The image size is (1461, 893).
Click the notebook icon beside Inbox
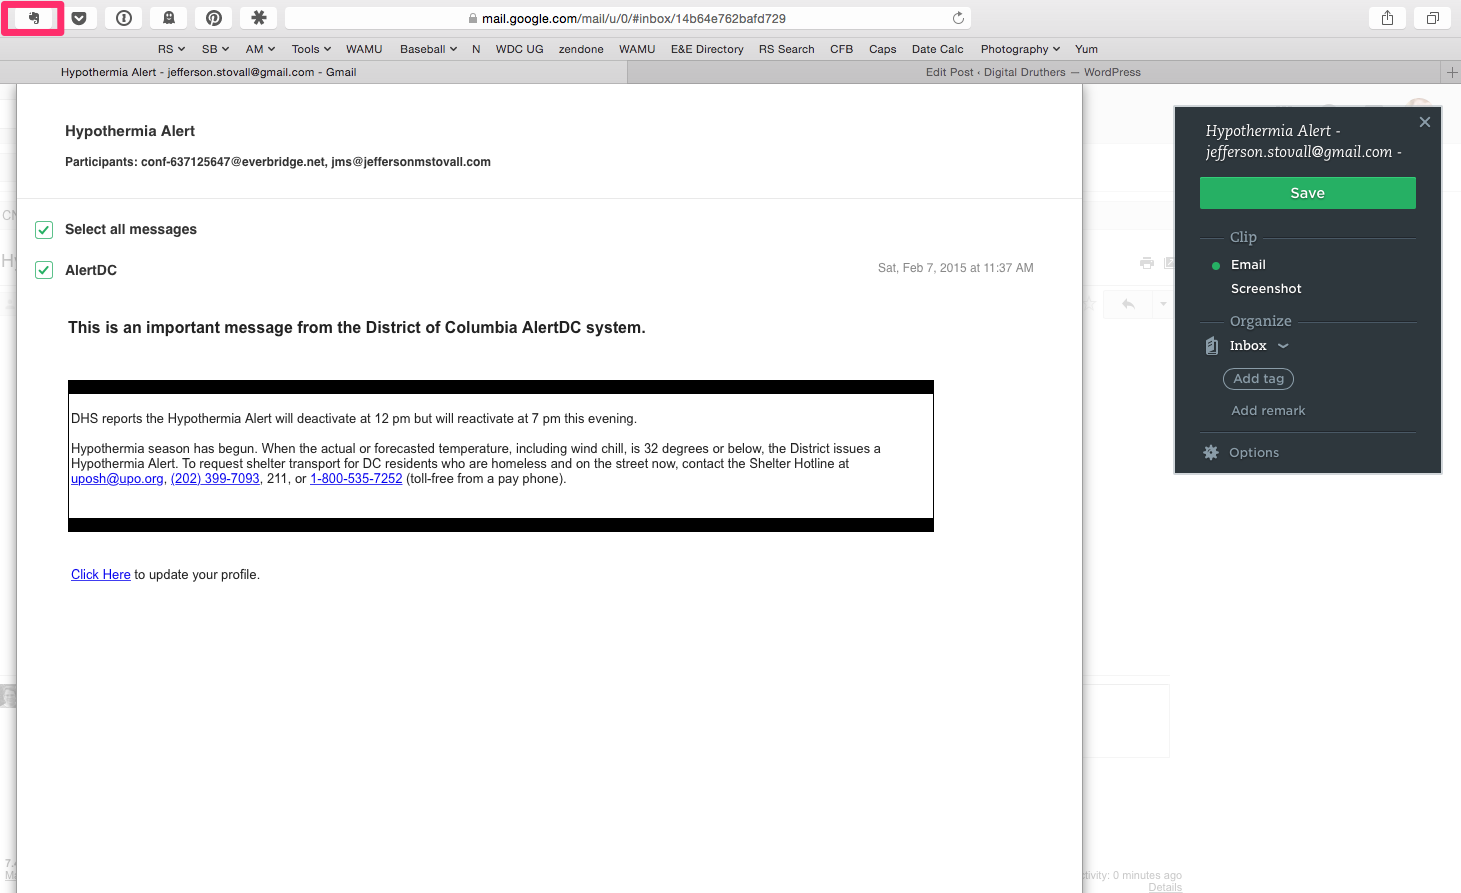click(1212, 346)
